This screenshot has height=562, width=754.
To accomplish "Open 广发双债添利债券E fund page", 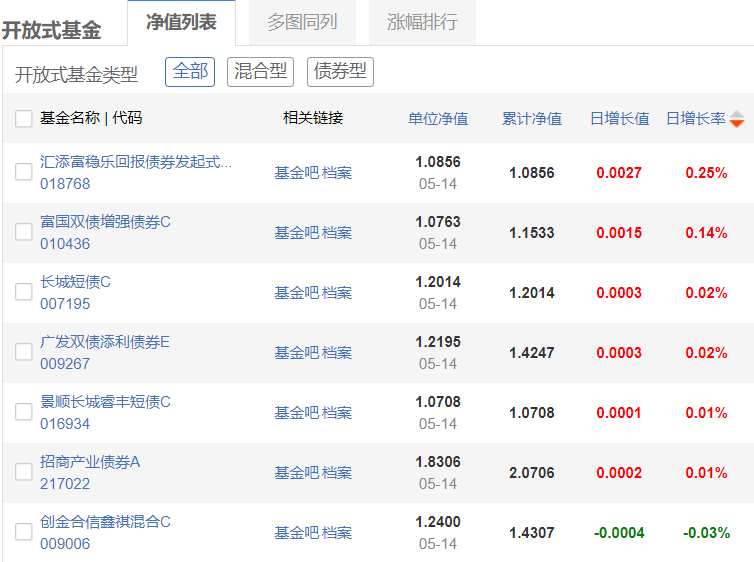I will point(105,342).
